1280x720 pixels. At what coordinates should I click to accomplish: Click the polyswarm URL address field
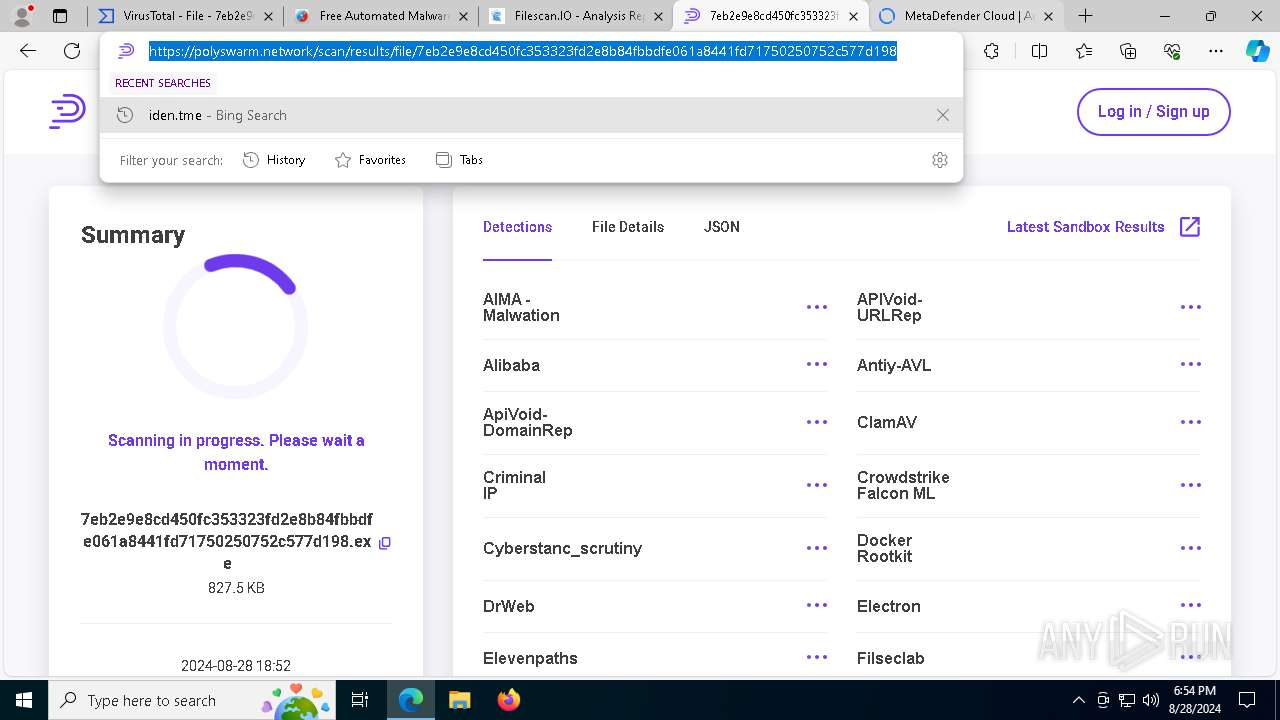(522, 51)
